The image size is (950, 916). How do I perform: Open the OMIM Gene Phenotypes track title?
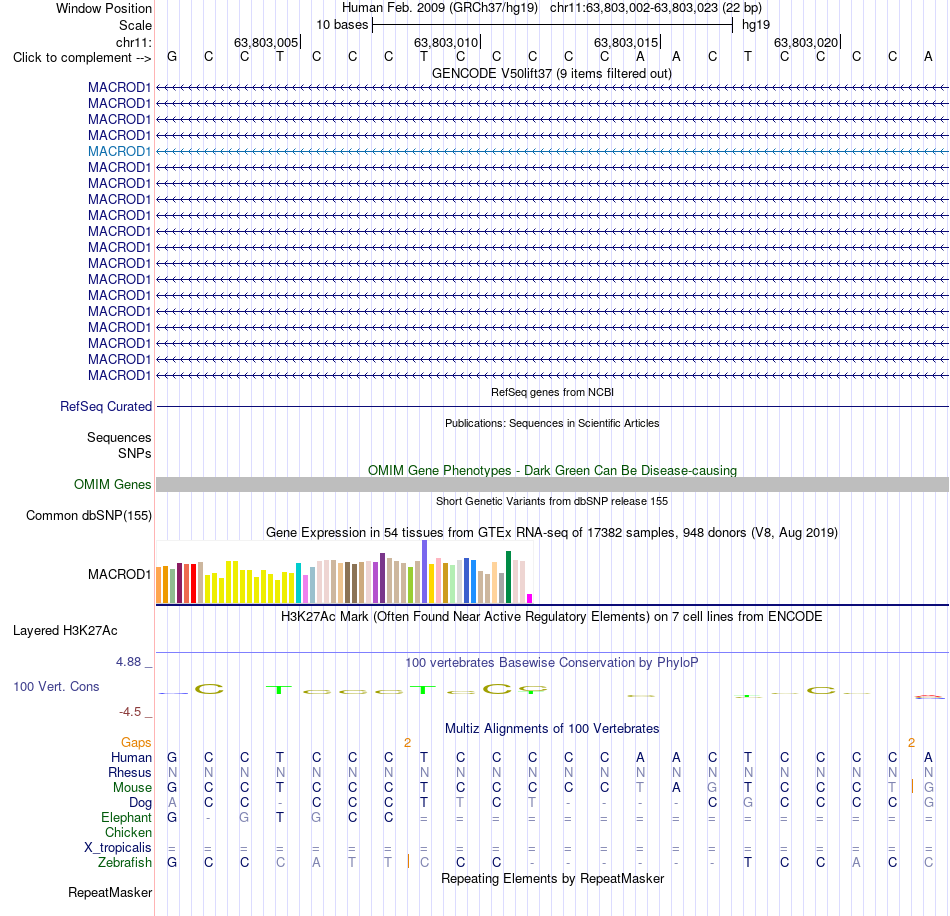pos(552,470)
